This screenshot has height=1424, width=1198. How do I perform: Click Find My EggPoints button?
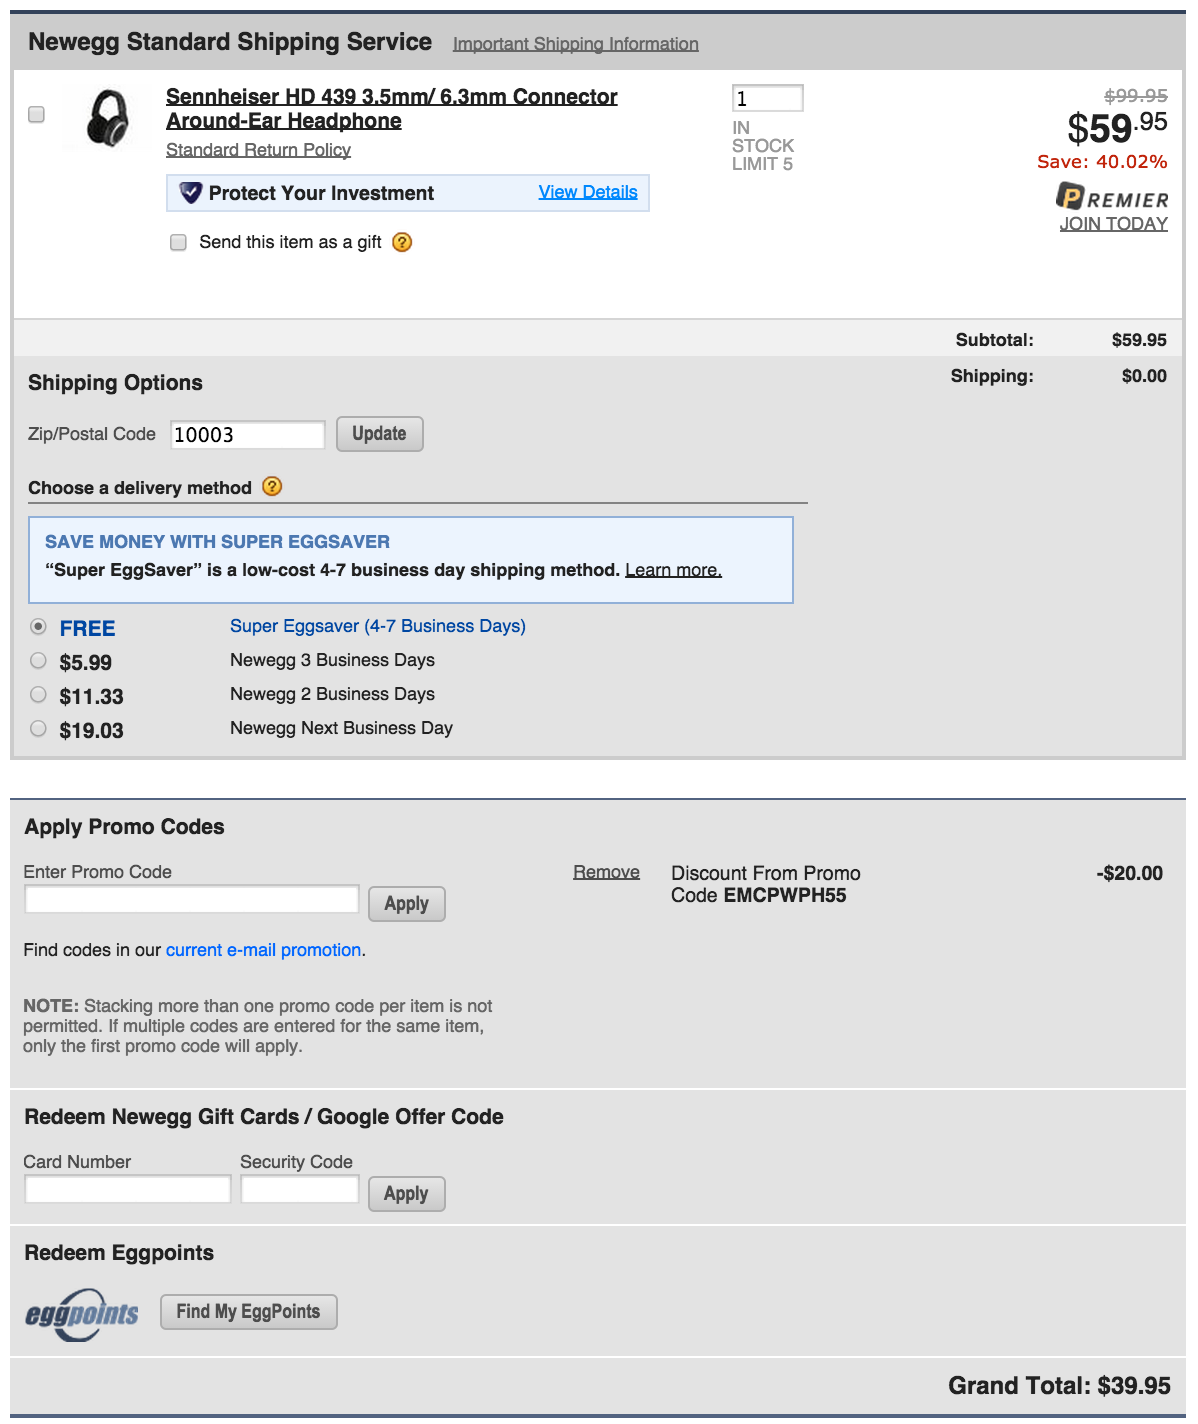(248, 1312)
